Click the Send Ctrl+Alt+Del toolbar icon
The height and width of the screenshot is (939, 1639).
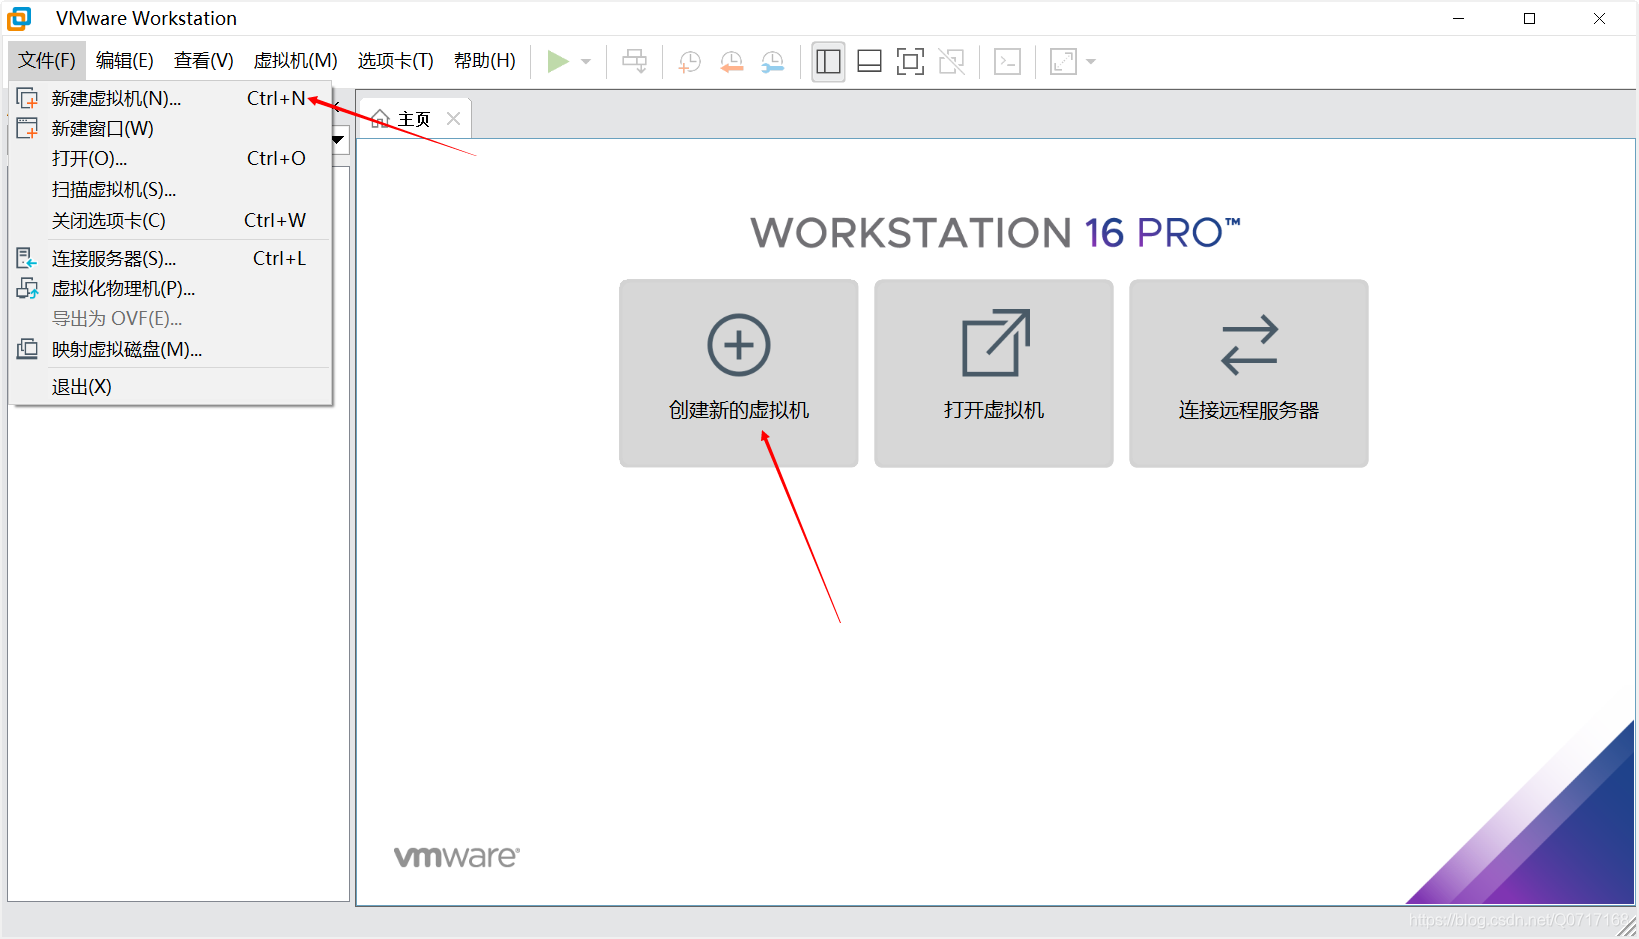coord(634,62)
